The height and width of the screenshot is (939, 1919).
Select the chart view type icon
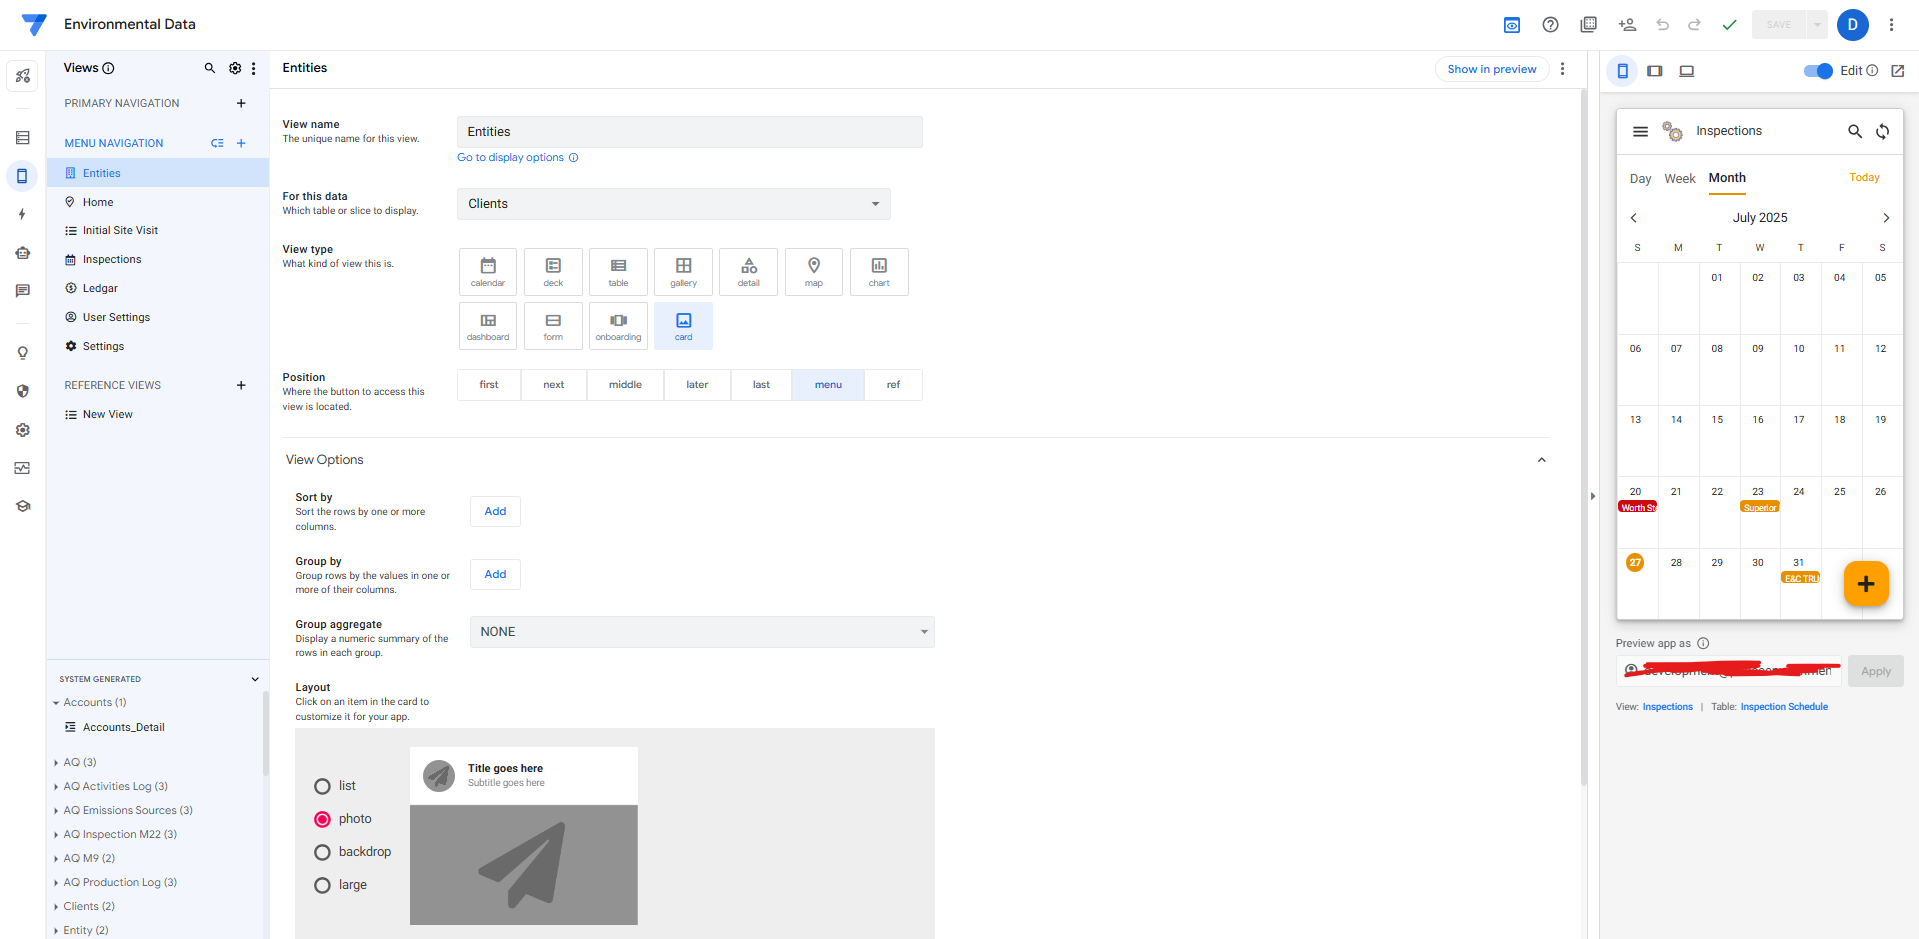coord(879,271)
